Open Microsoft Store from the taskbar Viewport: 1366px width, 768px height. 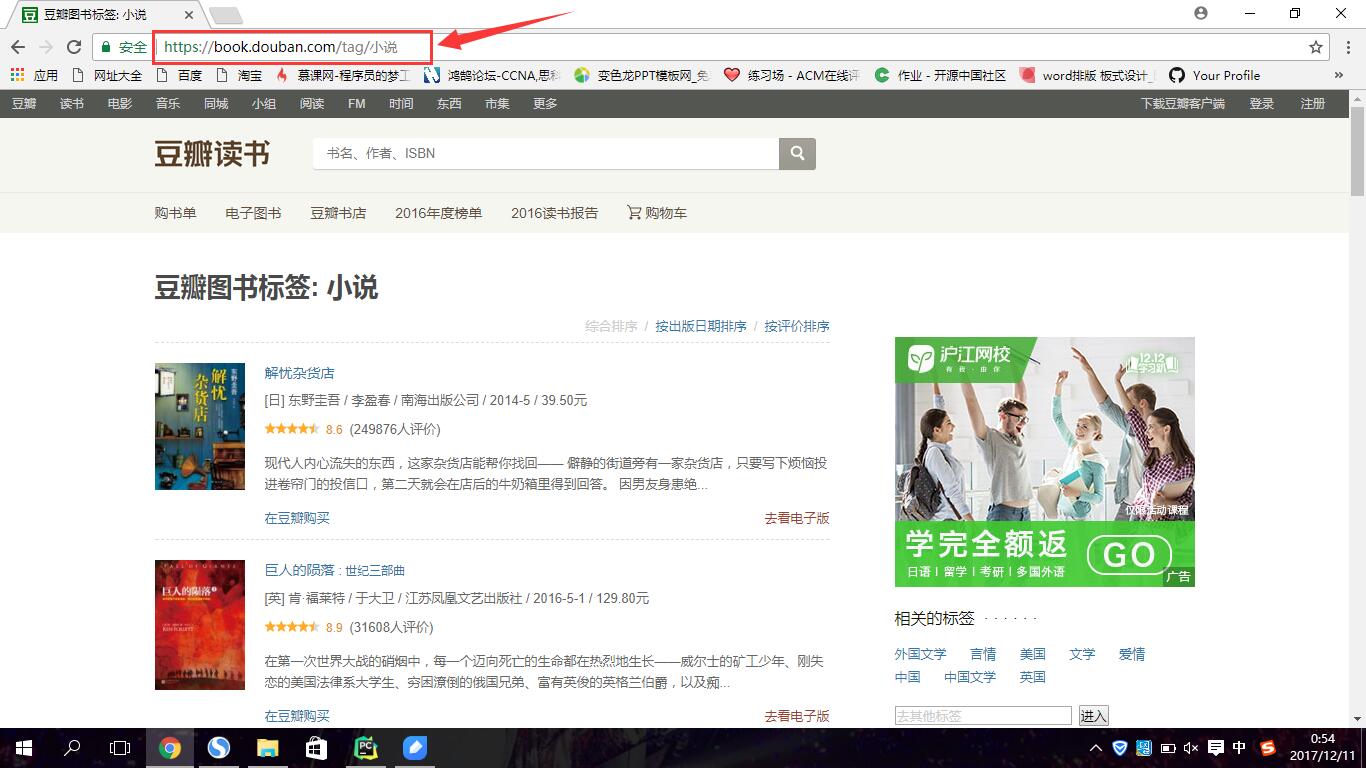coord(316,748)
